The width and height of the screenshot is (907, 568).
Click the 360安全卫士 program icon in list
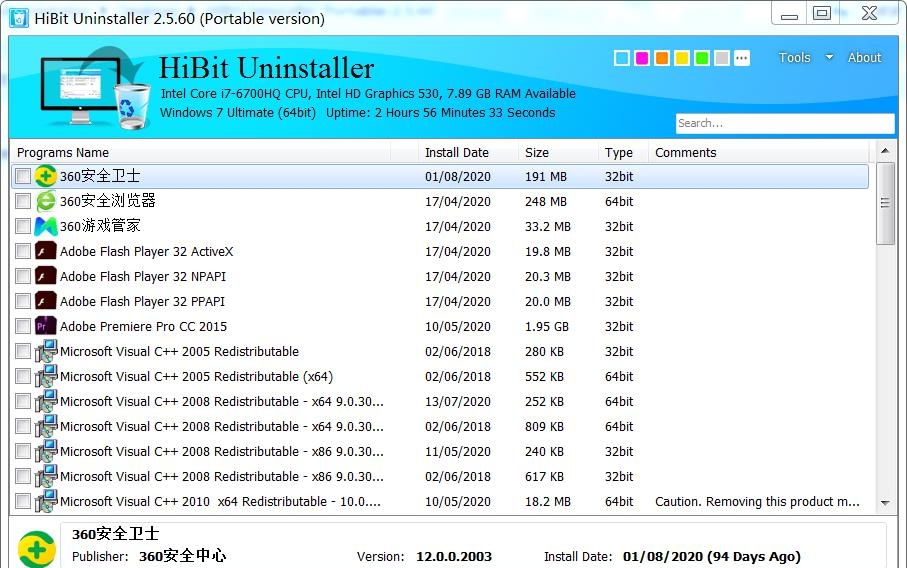click(45, 176)
